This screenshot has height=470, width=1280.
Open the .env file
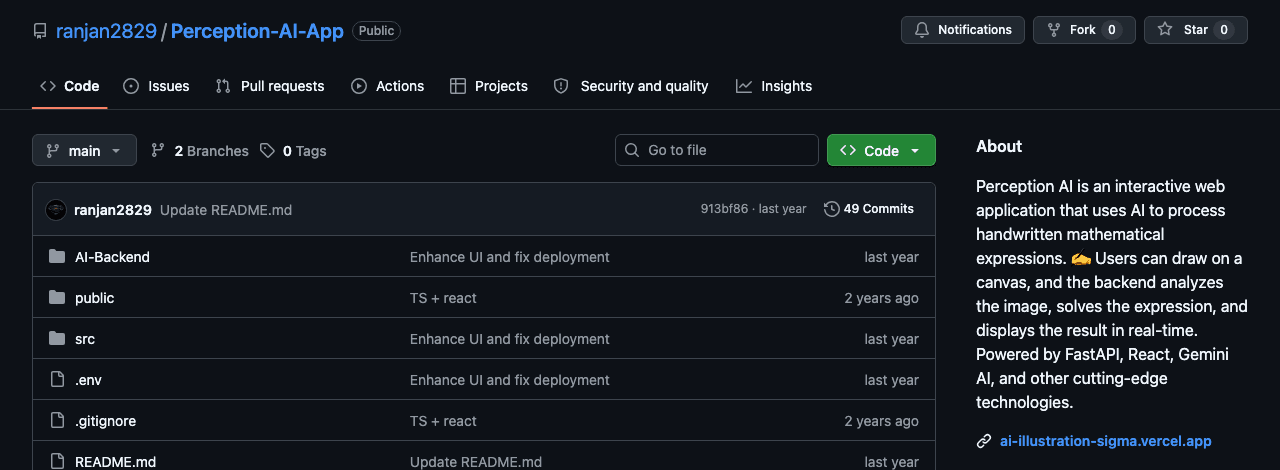click(x=88, y=380)
